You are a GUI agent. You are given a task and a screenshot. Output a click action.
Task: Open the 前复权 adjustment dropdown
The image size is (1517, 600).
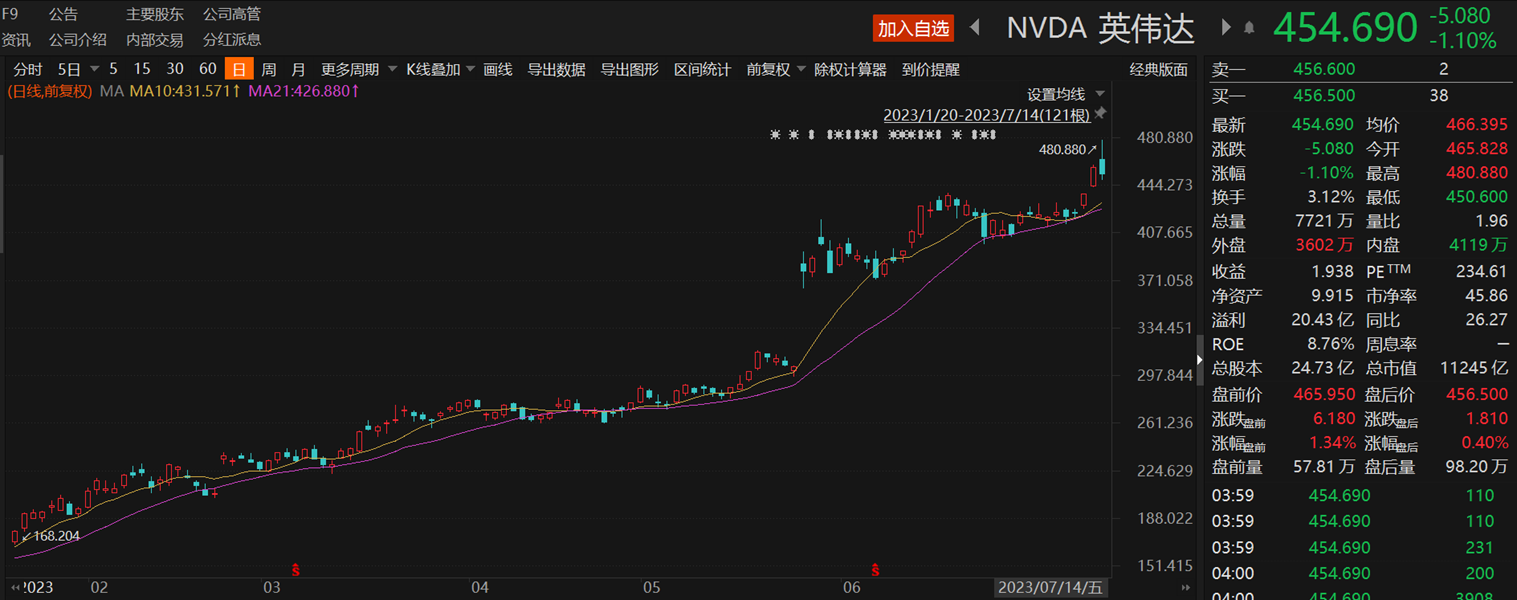801,69
